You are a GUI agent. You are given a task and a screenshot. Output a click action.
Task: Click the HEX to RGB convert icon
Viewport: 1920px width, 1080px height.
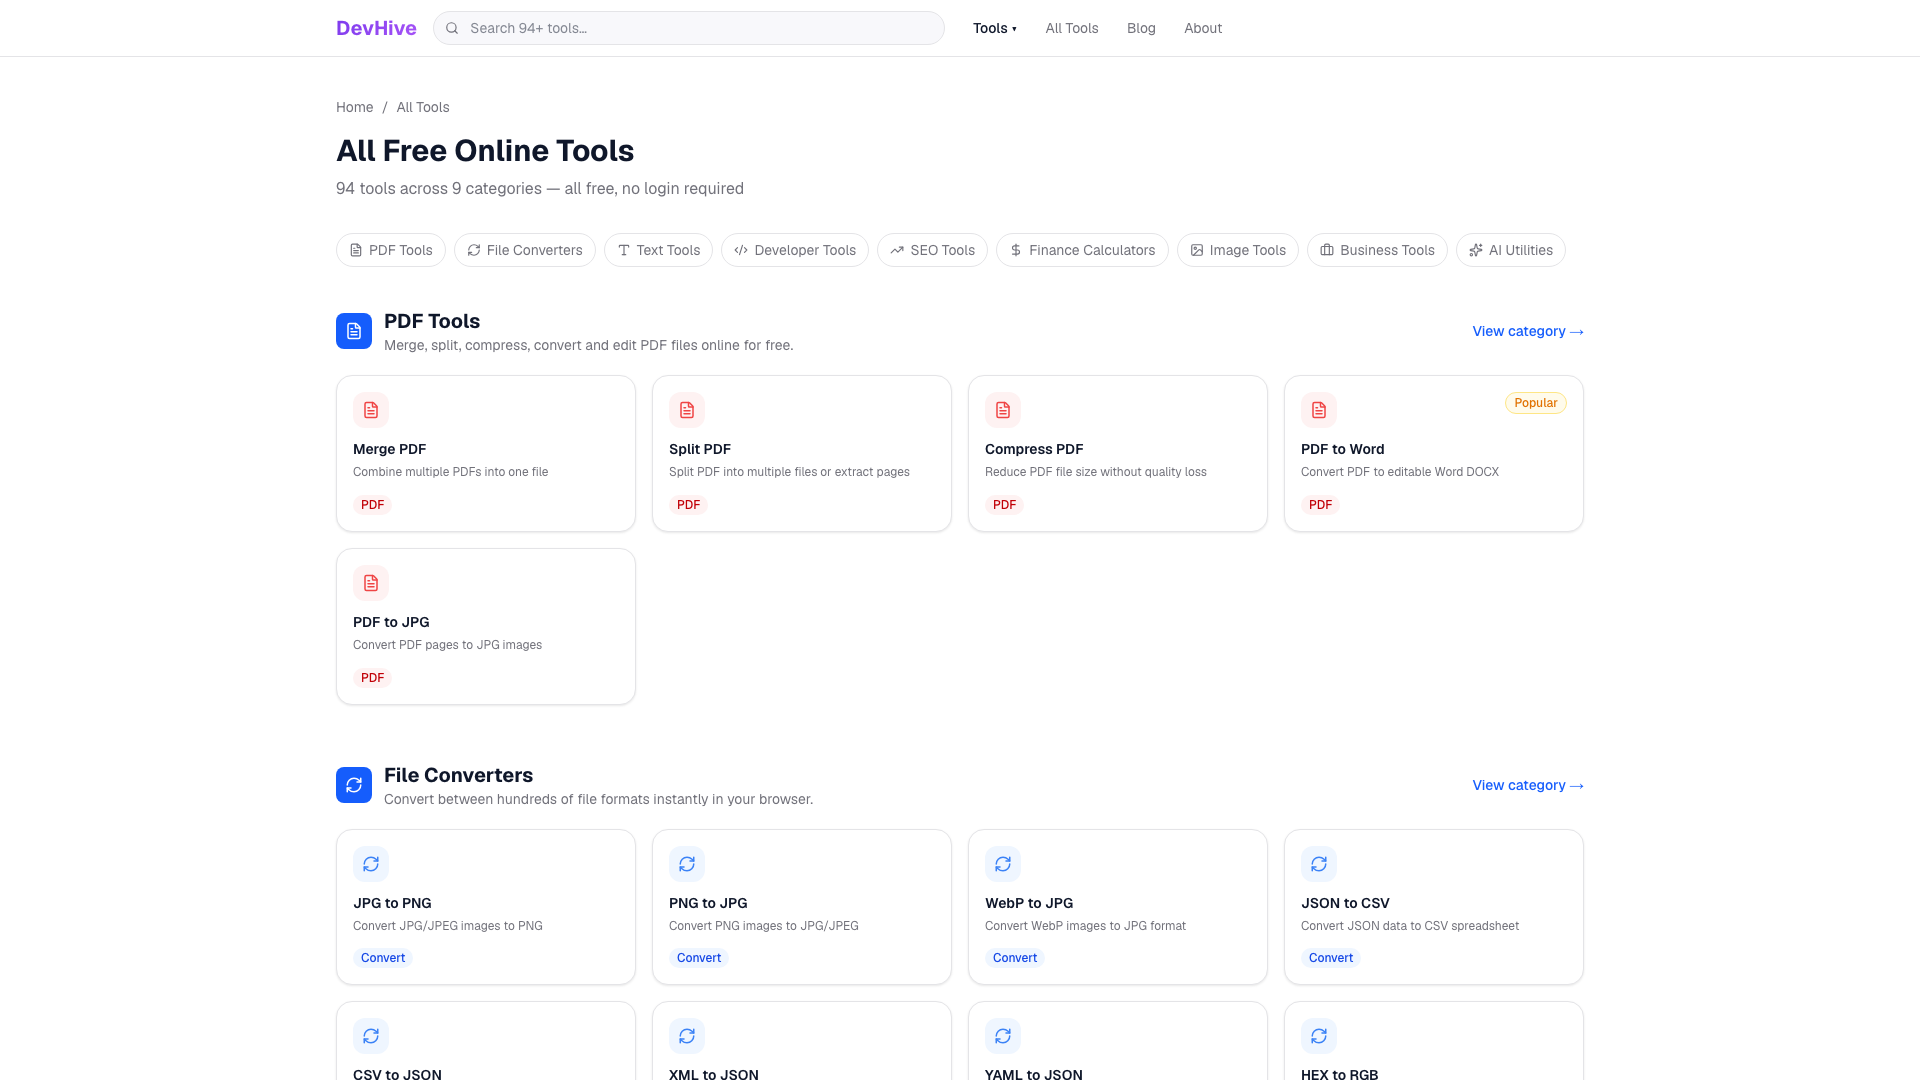[1319, 1036]
